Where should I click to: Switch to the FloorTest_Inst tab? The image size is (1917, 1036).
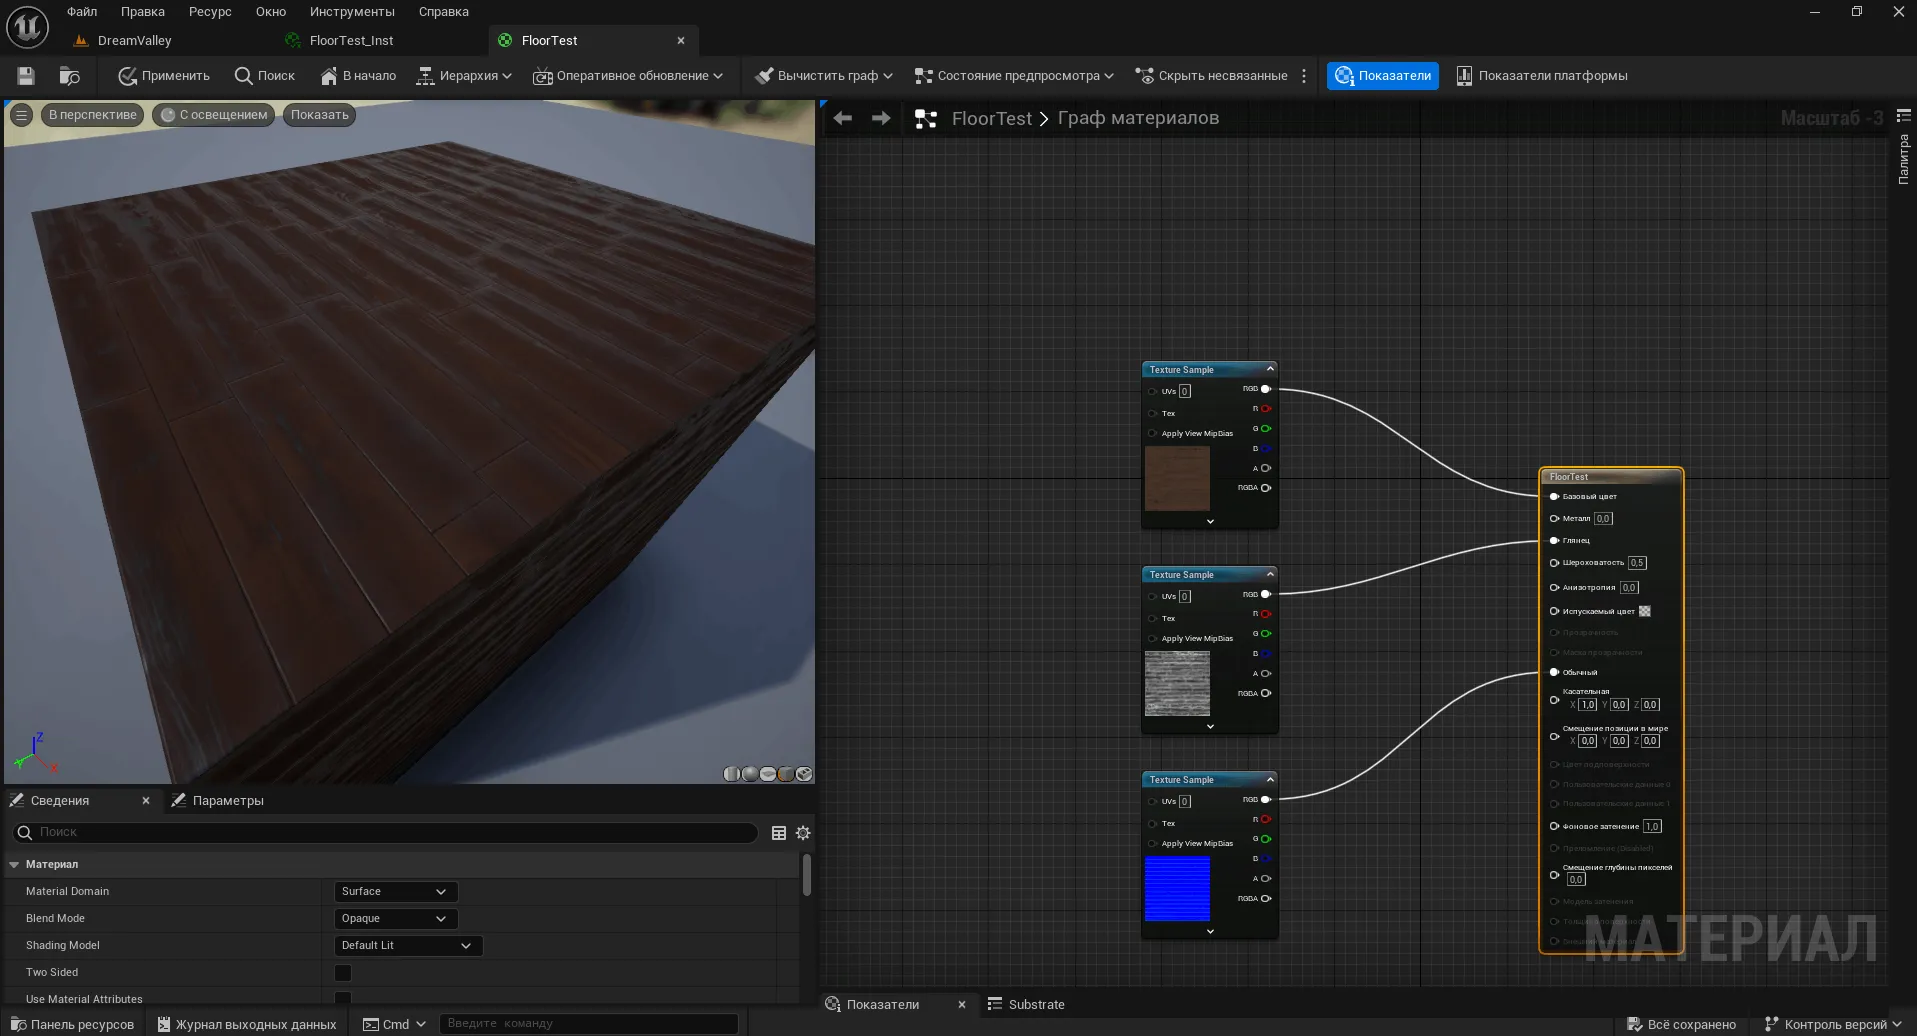coord(351,41)
